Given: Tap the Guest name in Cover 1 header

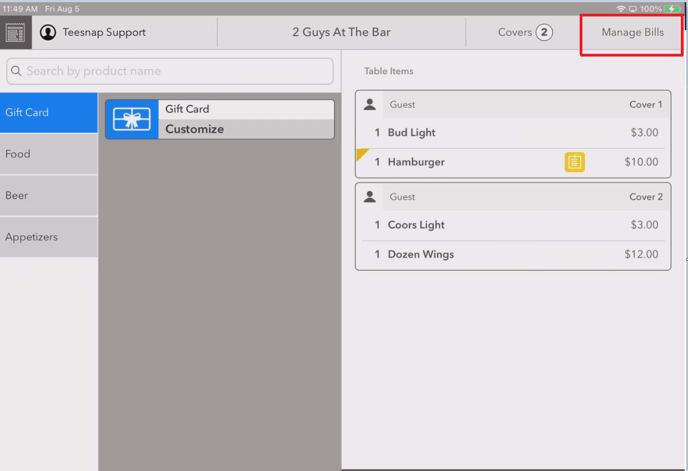Looking at the screenshot, I should 402,104.
